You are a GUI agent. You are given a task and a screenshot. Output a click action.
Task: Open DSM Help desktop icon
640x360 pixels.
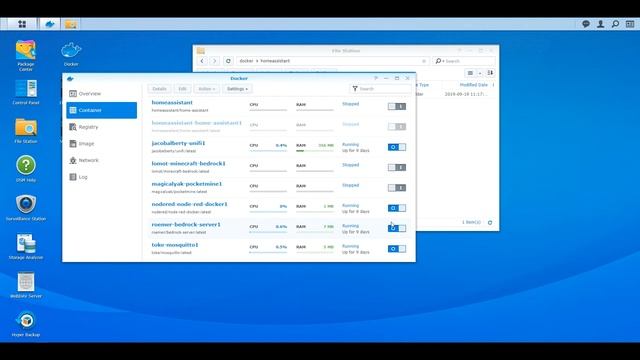click(26, 169)
